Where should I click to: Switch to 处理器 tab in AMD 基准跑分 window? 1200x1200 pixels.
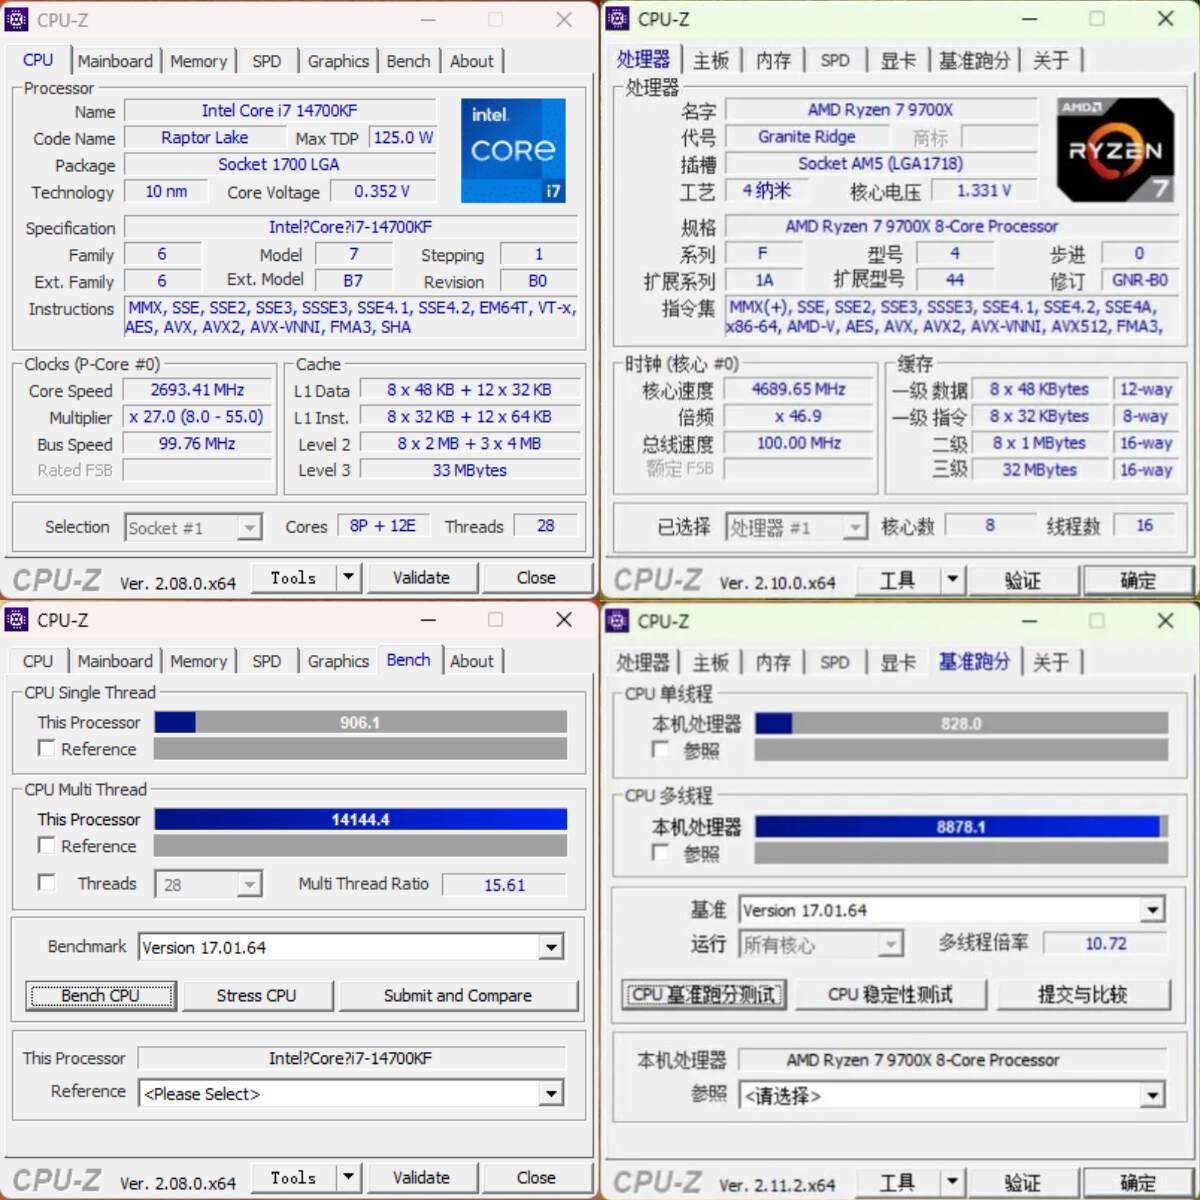click(x=643, y=662)
